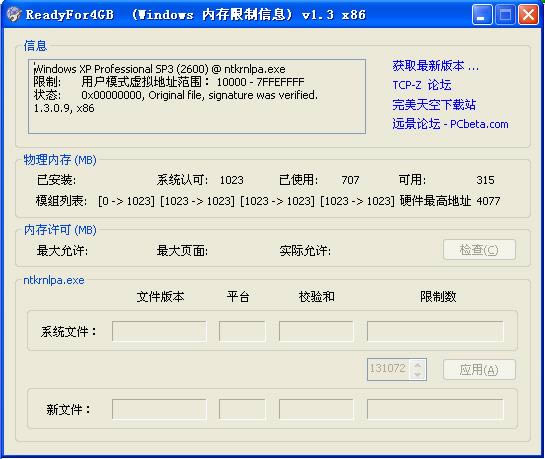
Task: Click the 新文件 platform field
Action: point(242,409)
